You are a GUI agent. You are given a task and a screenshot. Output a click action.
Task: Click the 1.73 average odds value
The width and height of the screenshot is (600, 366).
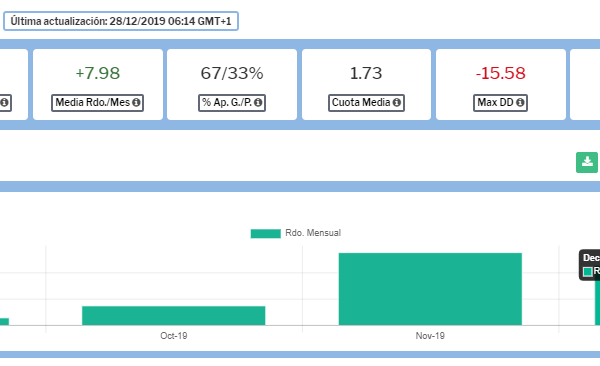coord(366,73)
